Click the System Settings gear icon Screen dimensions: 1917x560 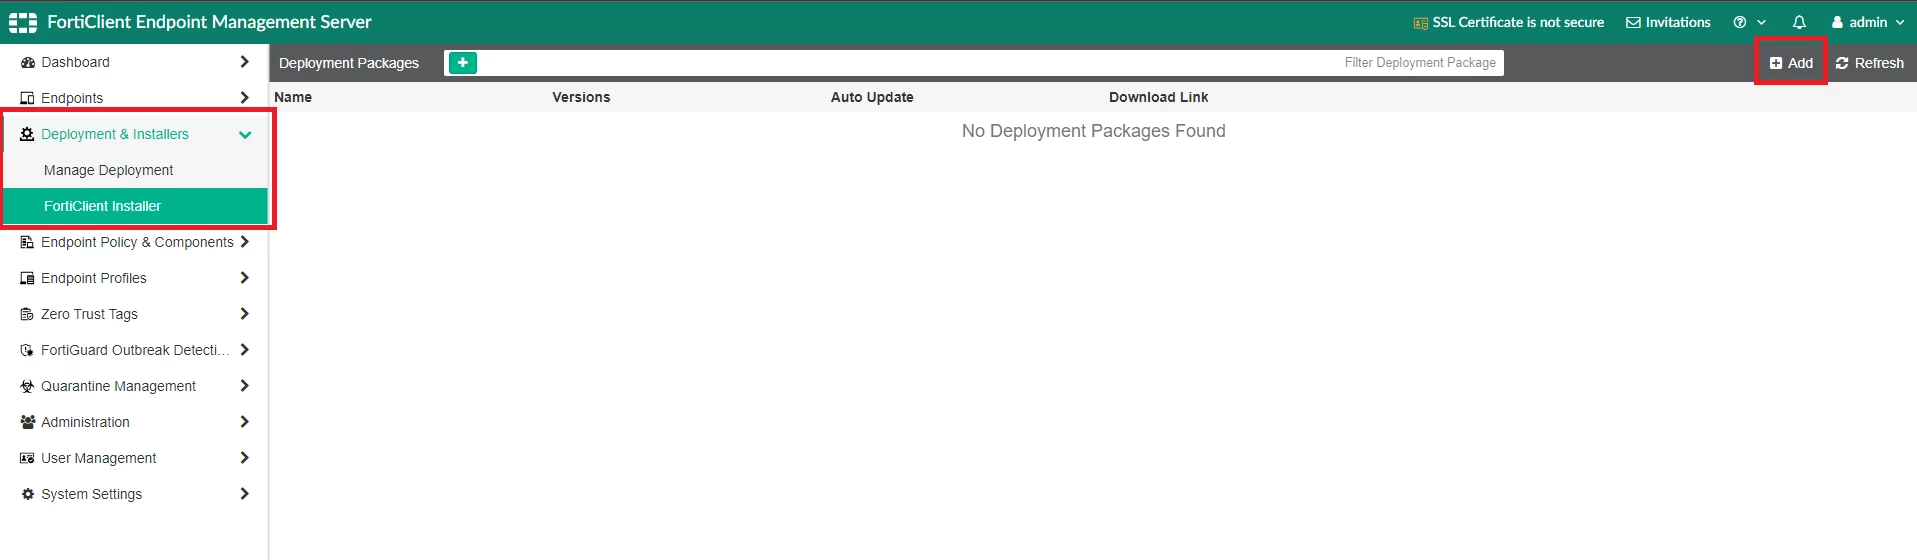click(28, 494)
